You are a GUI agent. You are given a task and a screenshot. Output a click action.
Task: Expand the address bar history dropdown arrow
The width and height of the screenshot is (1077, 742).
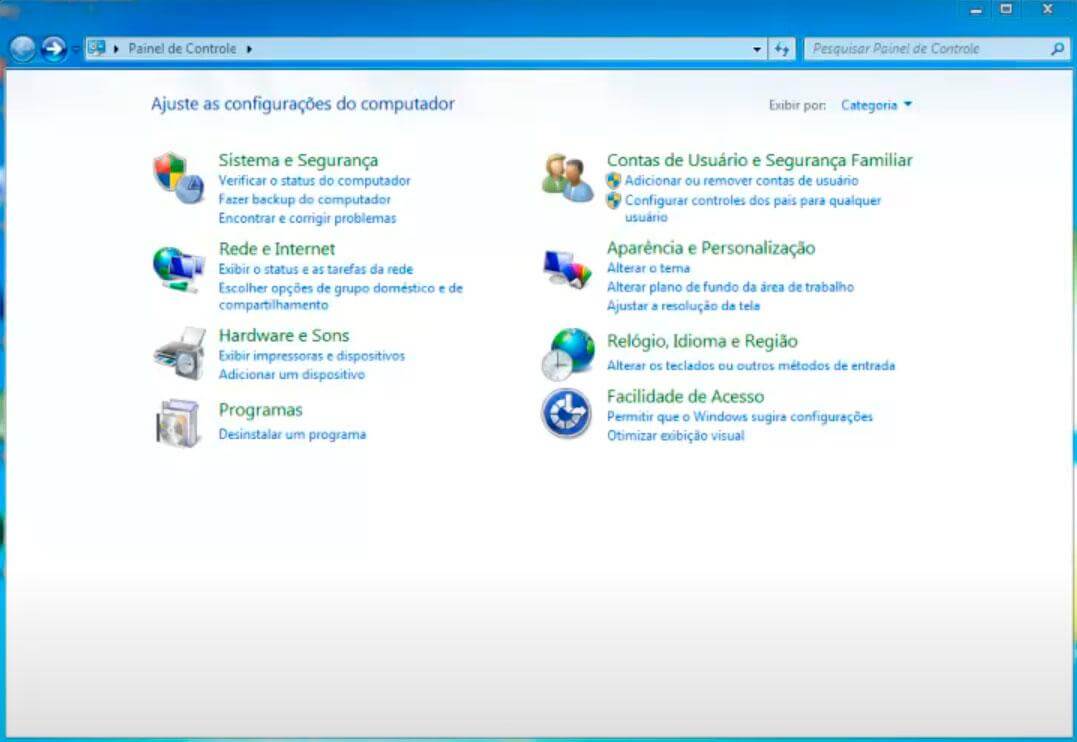pos(757,49)
